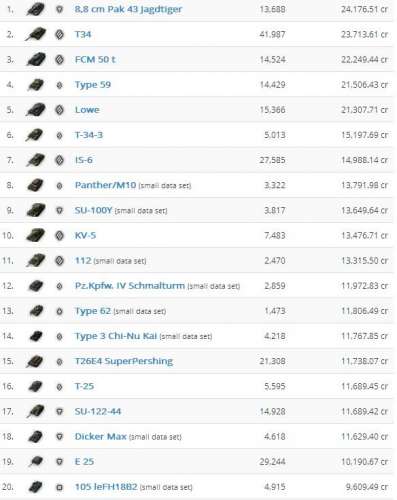Click the T34 tank thumbnail icon

[x=35, y=34]
